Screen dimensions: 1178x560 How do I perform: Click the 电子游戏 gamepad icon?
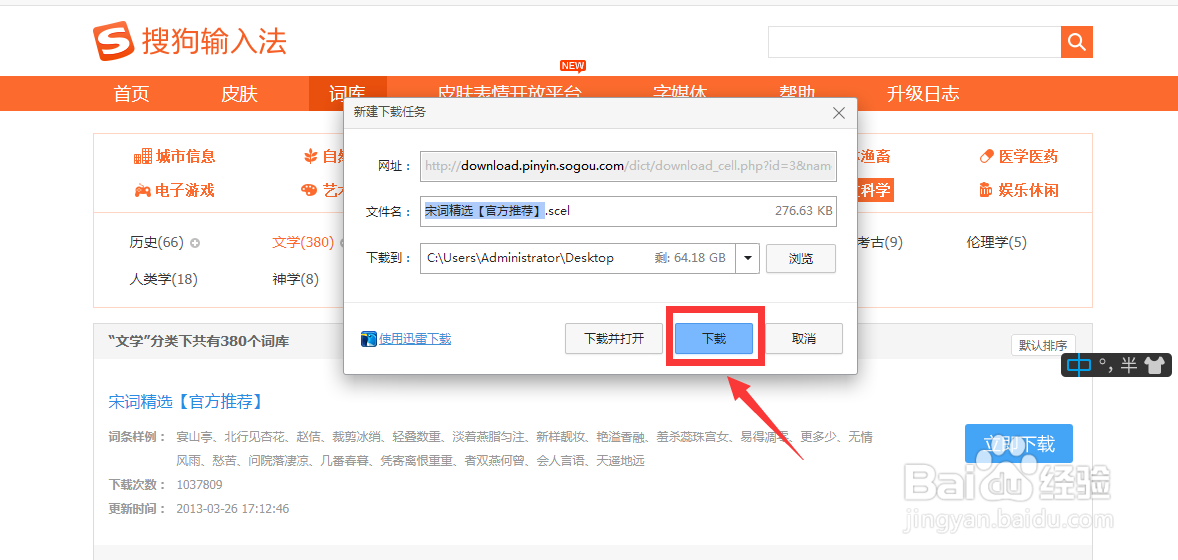point(143,190)
